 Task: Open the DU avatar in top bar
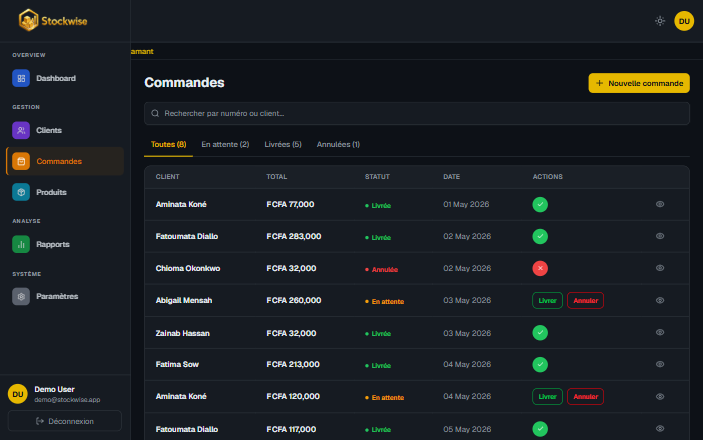tap(684, 21)
